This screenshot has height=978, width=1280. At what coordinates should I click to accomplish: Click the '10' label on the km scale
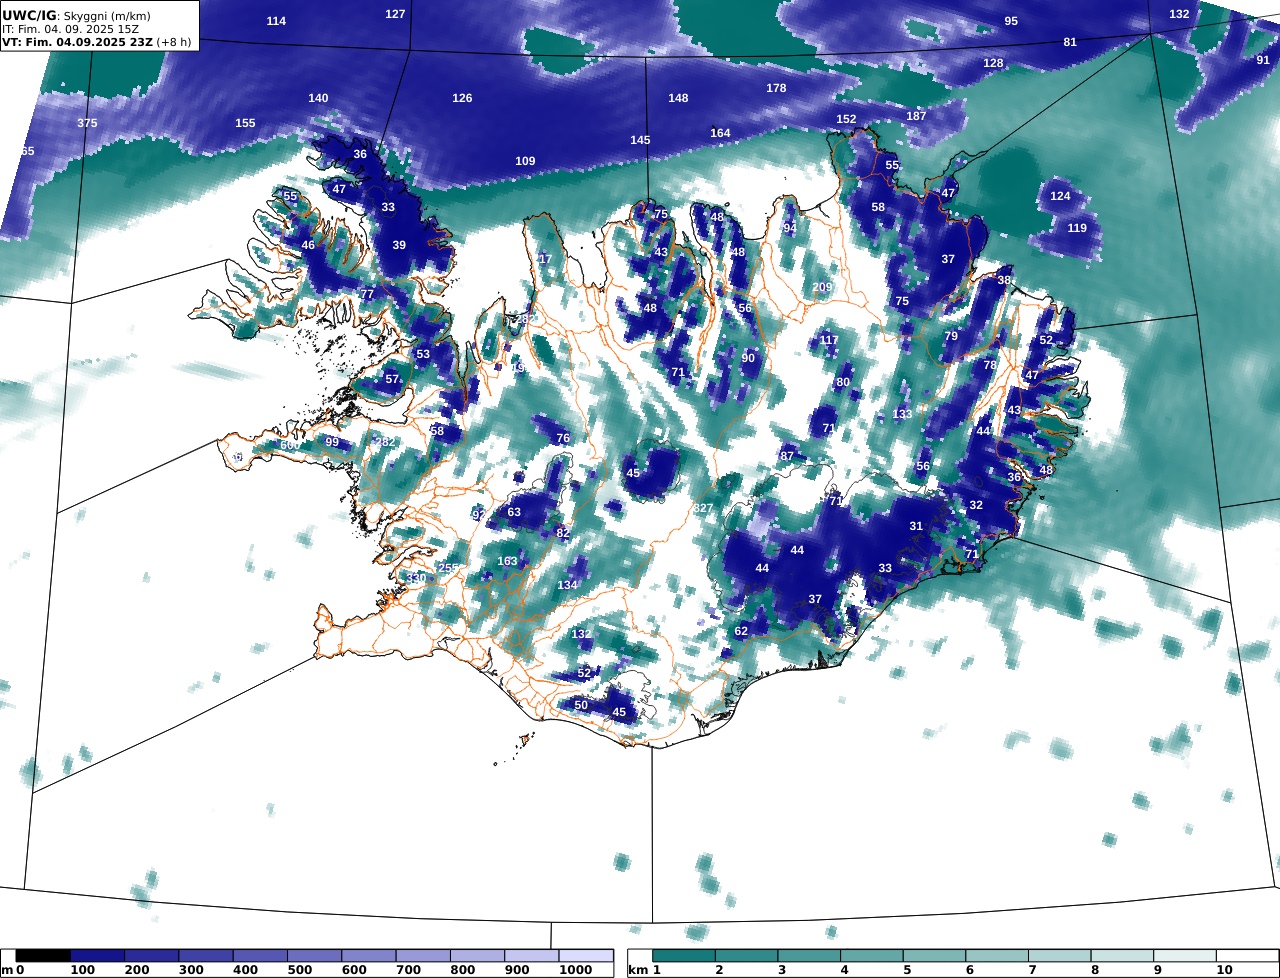pos(1224,970)
